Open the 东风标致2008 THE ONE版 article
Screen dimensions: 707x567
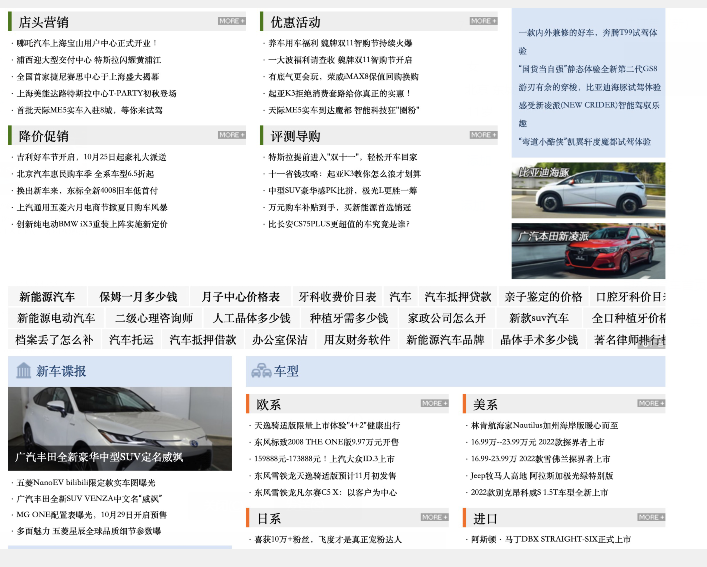(326, 442)
